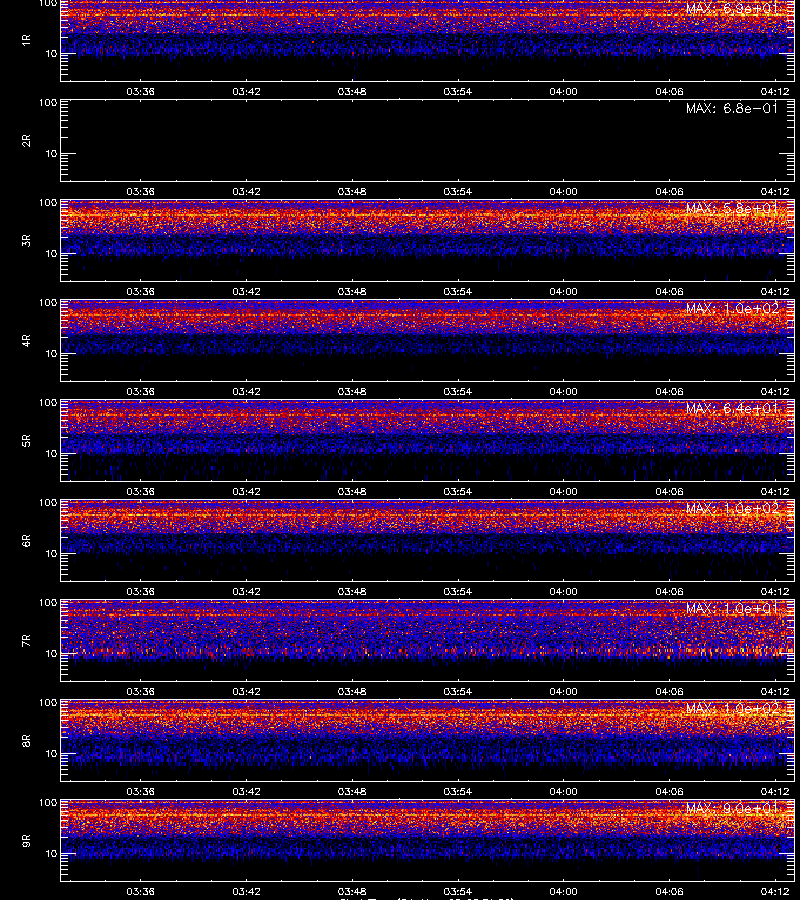Click the 2R panel axis label
Image resolution: width=800 pixels, height=900 pixels.
(x=26, y=141)
